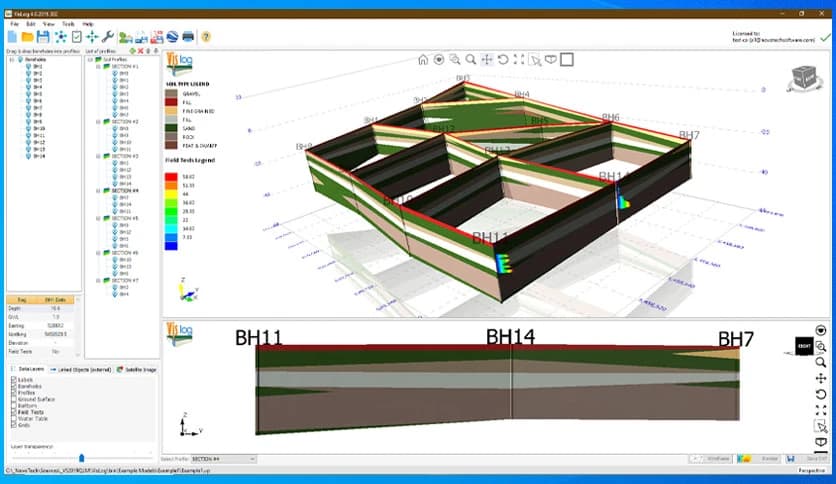Print using the printer toolbar icon

pos(188,37)
